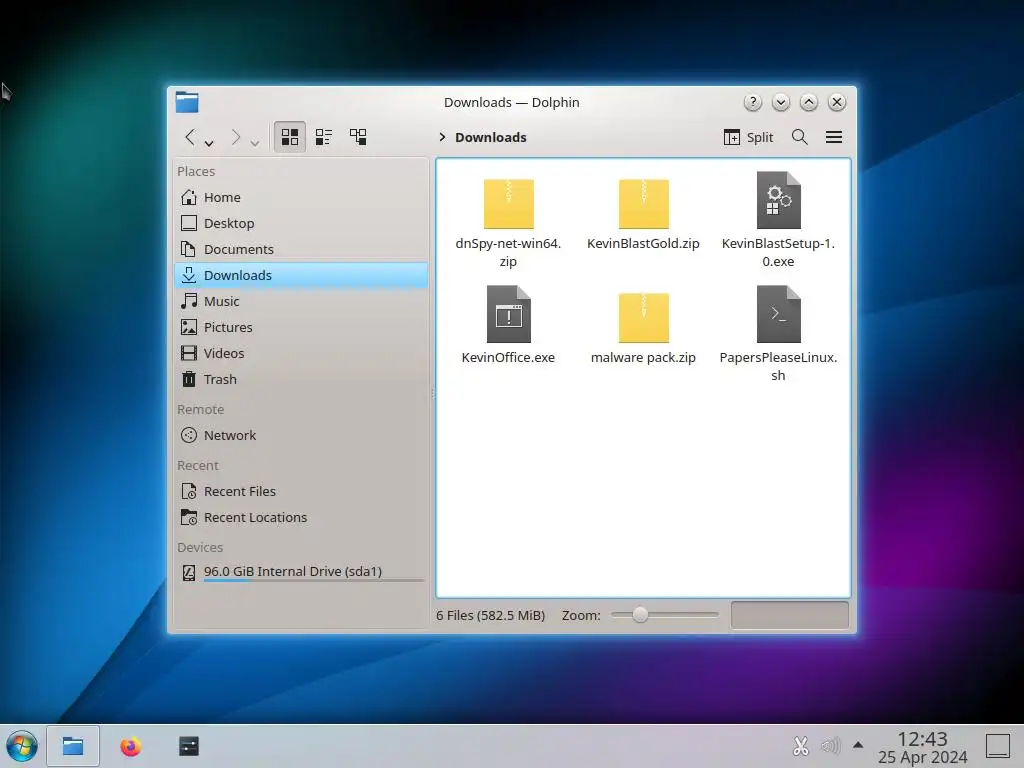The width and height of the screenshot is (1024, 768).
Task: Click the Remote section header
Action: (x=200, y=410)
